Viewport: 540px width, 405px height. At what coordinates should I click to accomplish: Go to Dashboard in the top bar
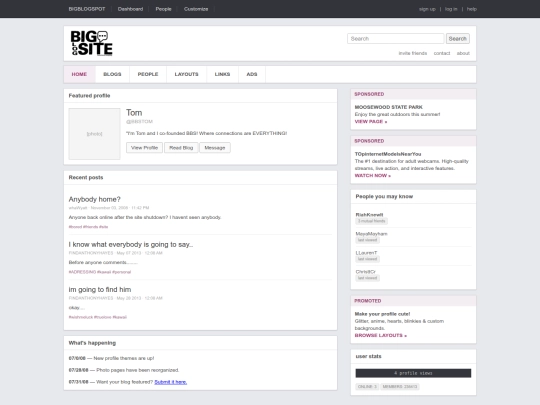[x=130, y=9]
